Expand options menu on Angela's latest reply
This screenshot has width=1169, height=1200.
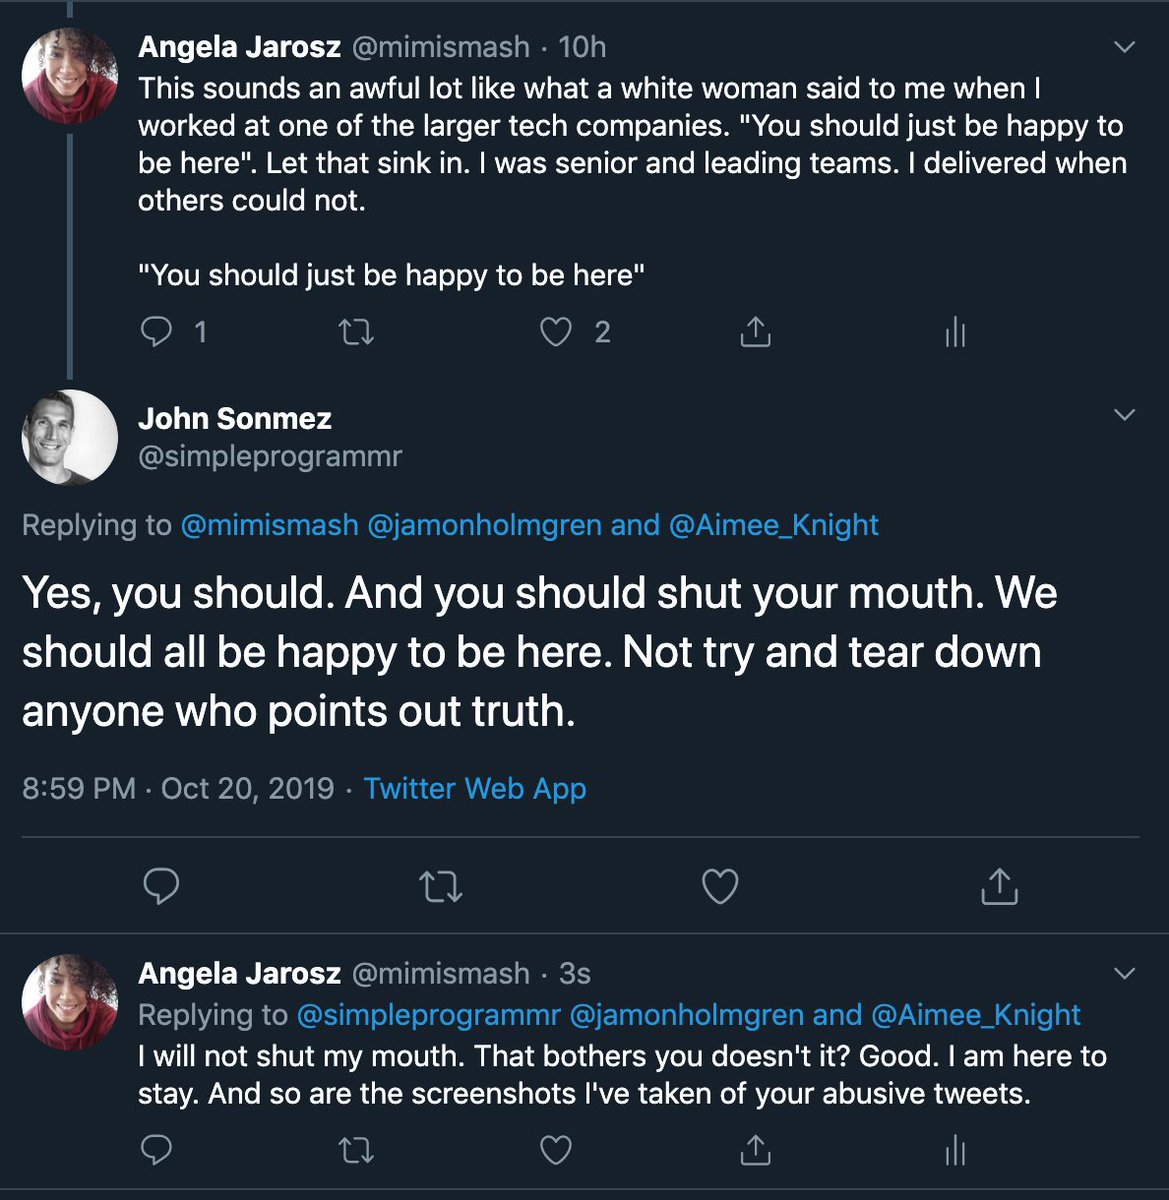tap(1125, 973)
